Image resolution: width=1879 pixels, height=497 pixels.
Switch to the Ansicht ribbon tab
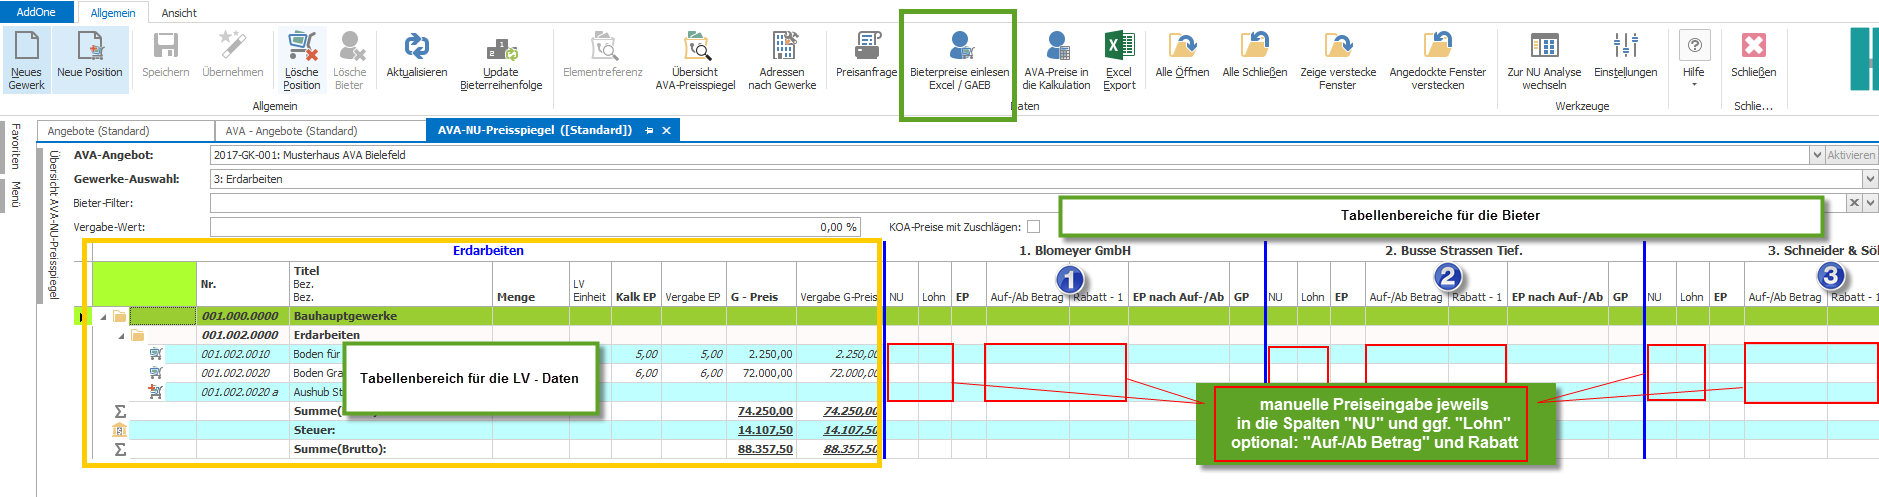tap(179, 13)
